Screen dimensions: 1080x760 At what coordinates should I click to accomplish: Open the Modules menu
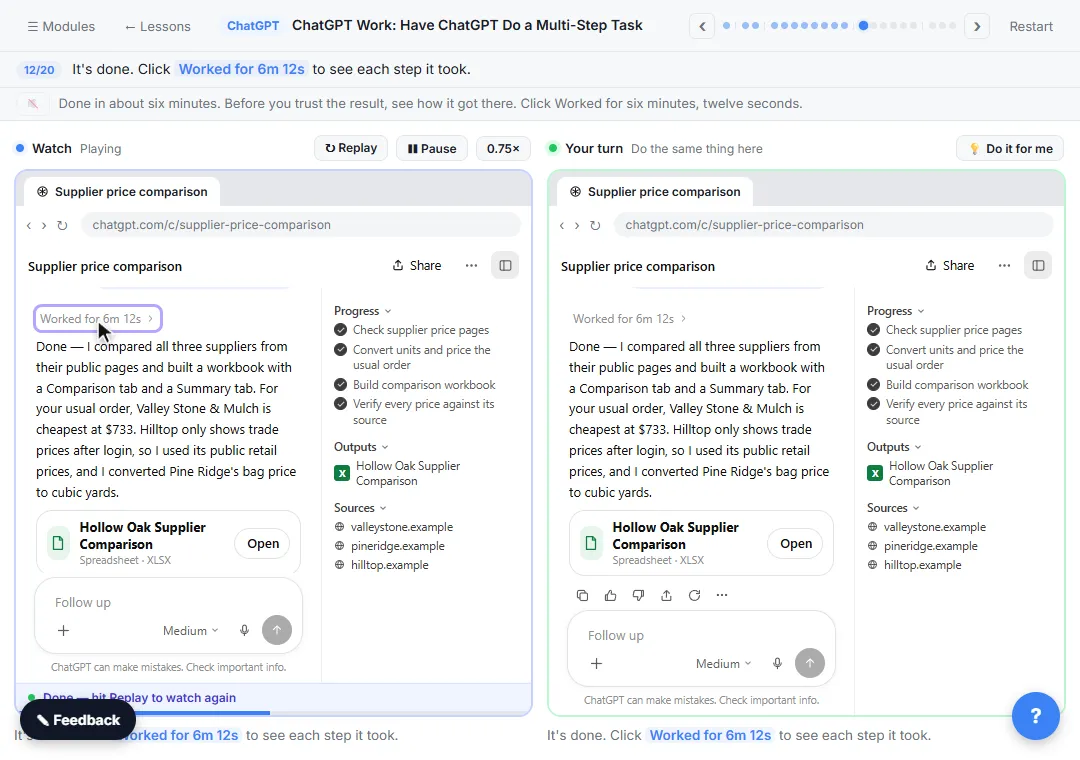click(61, 26)
